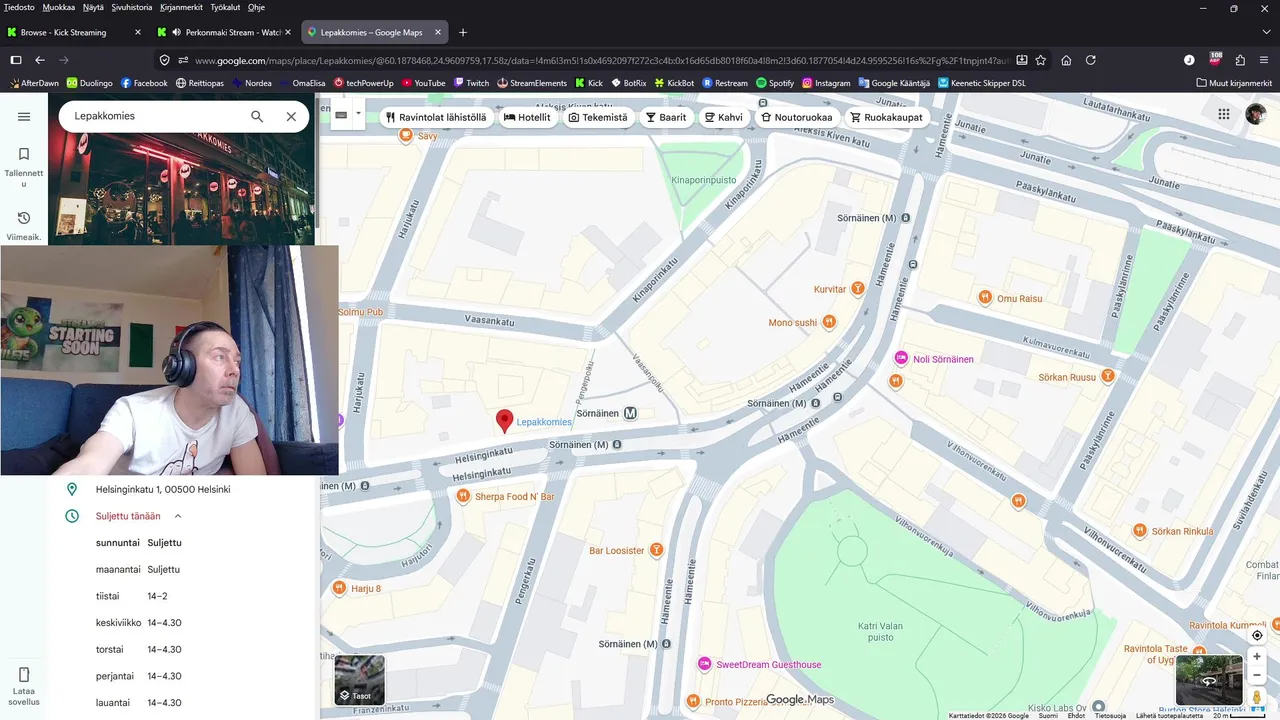1280x720 pixels.
Task: List all tabs dropdown arrow
Action: pyautogui.click(x=1266, y=32)
